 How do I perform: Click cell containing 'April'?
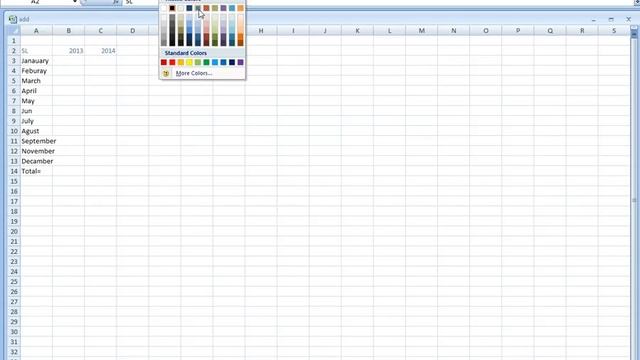(x=36, y=91)
